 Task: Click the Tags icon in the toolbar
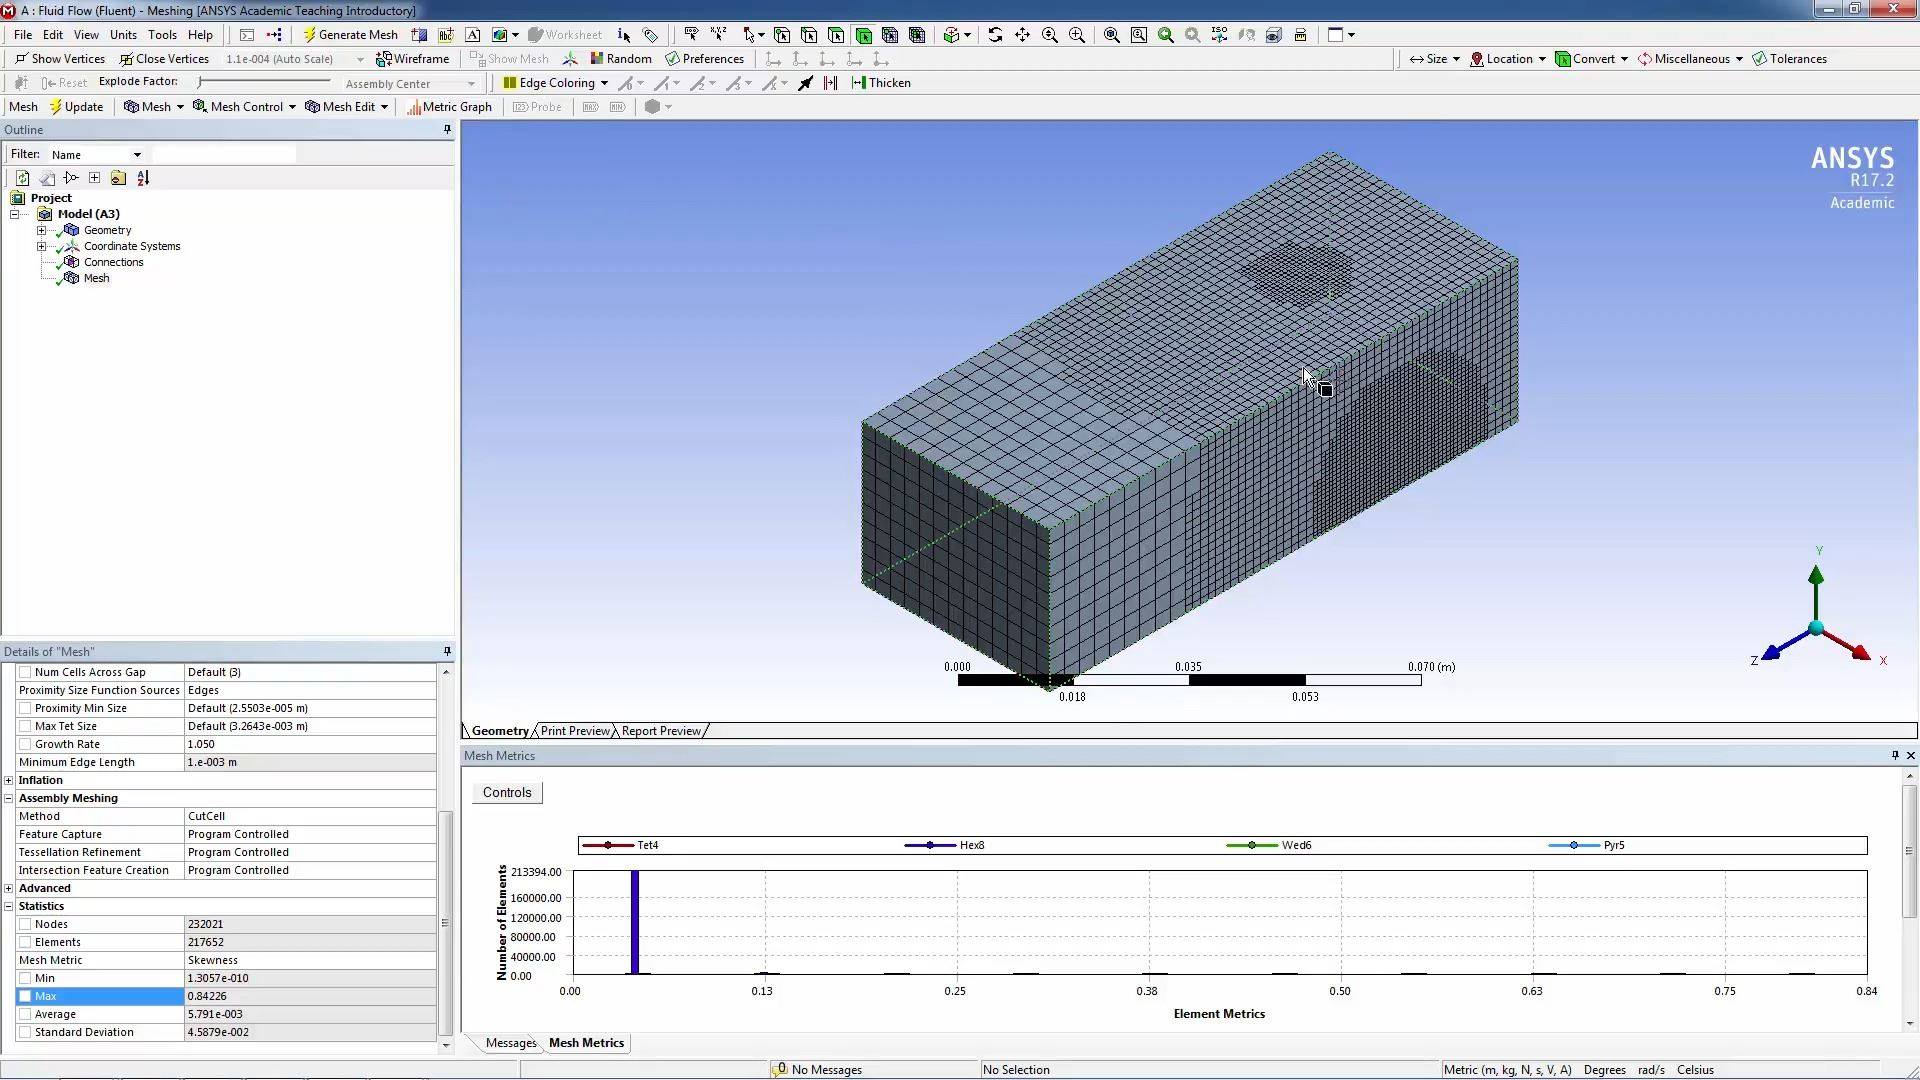point(651,35)
